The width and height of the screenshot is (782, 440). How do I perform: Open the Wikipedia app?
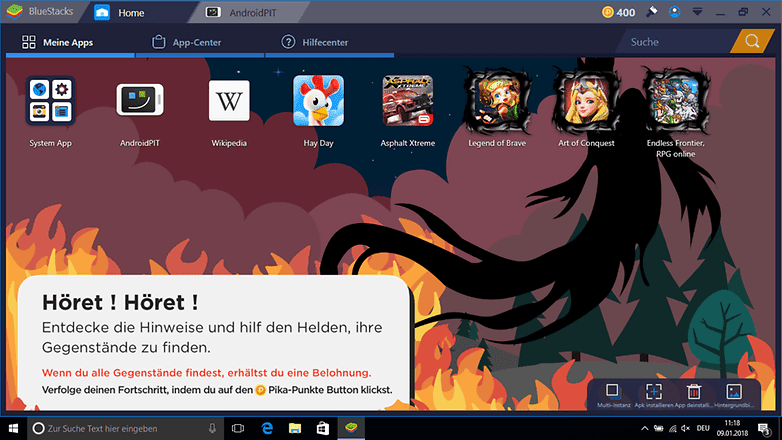[x=229, y=101]
